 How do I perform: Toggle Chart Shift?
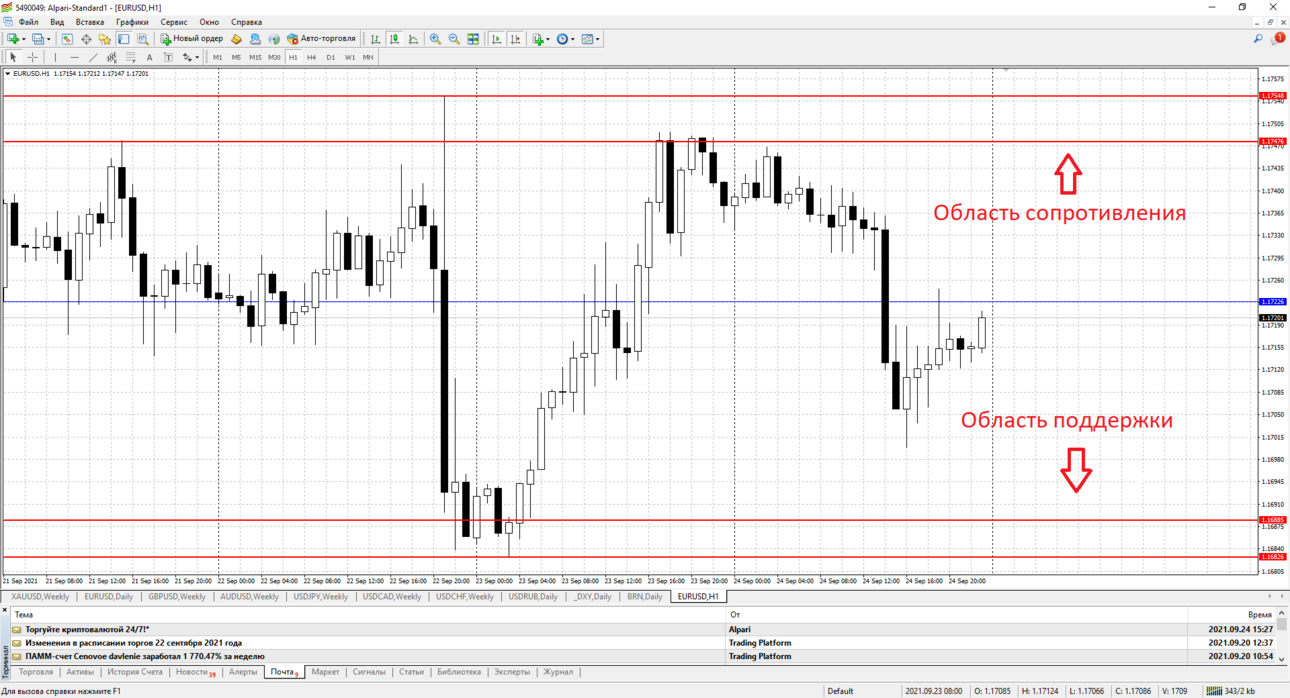coord(515,39)
